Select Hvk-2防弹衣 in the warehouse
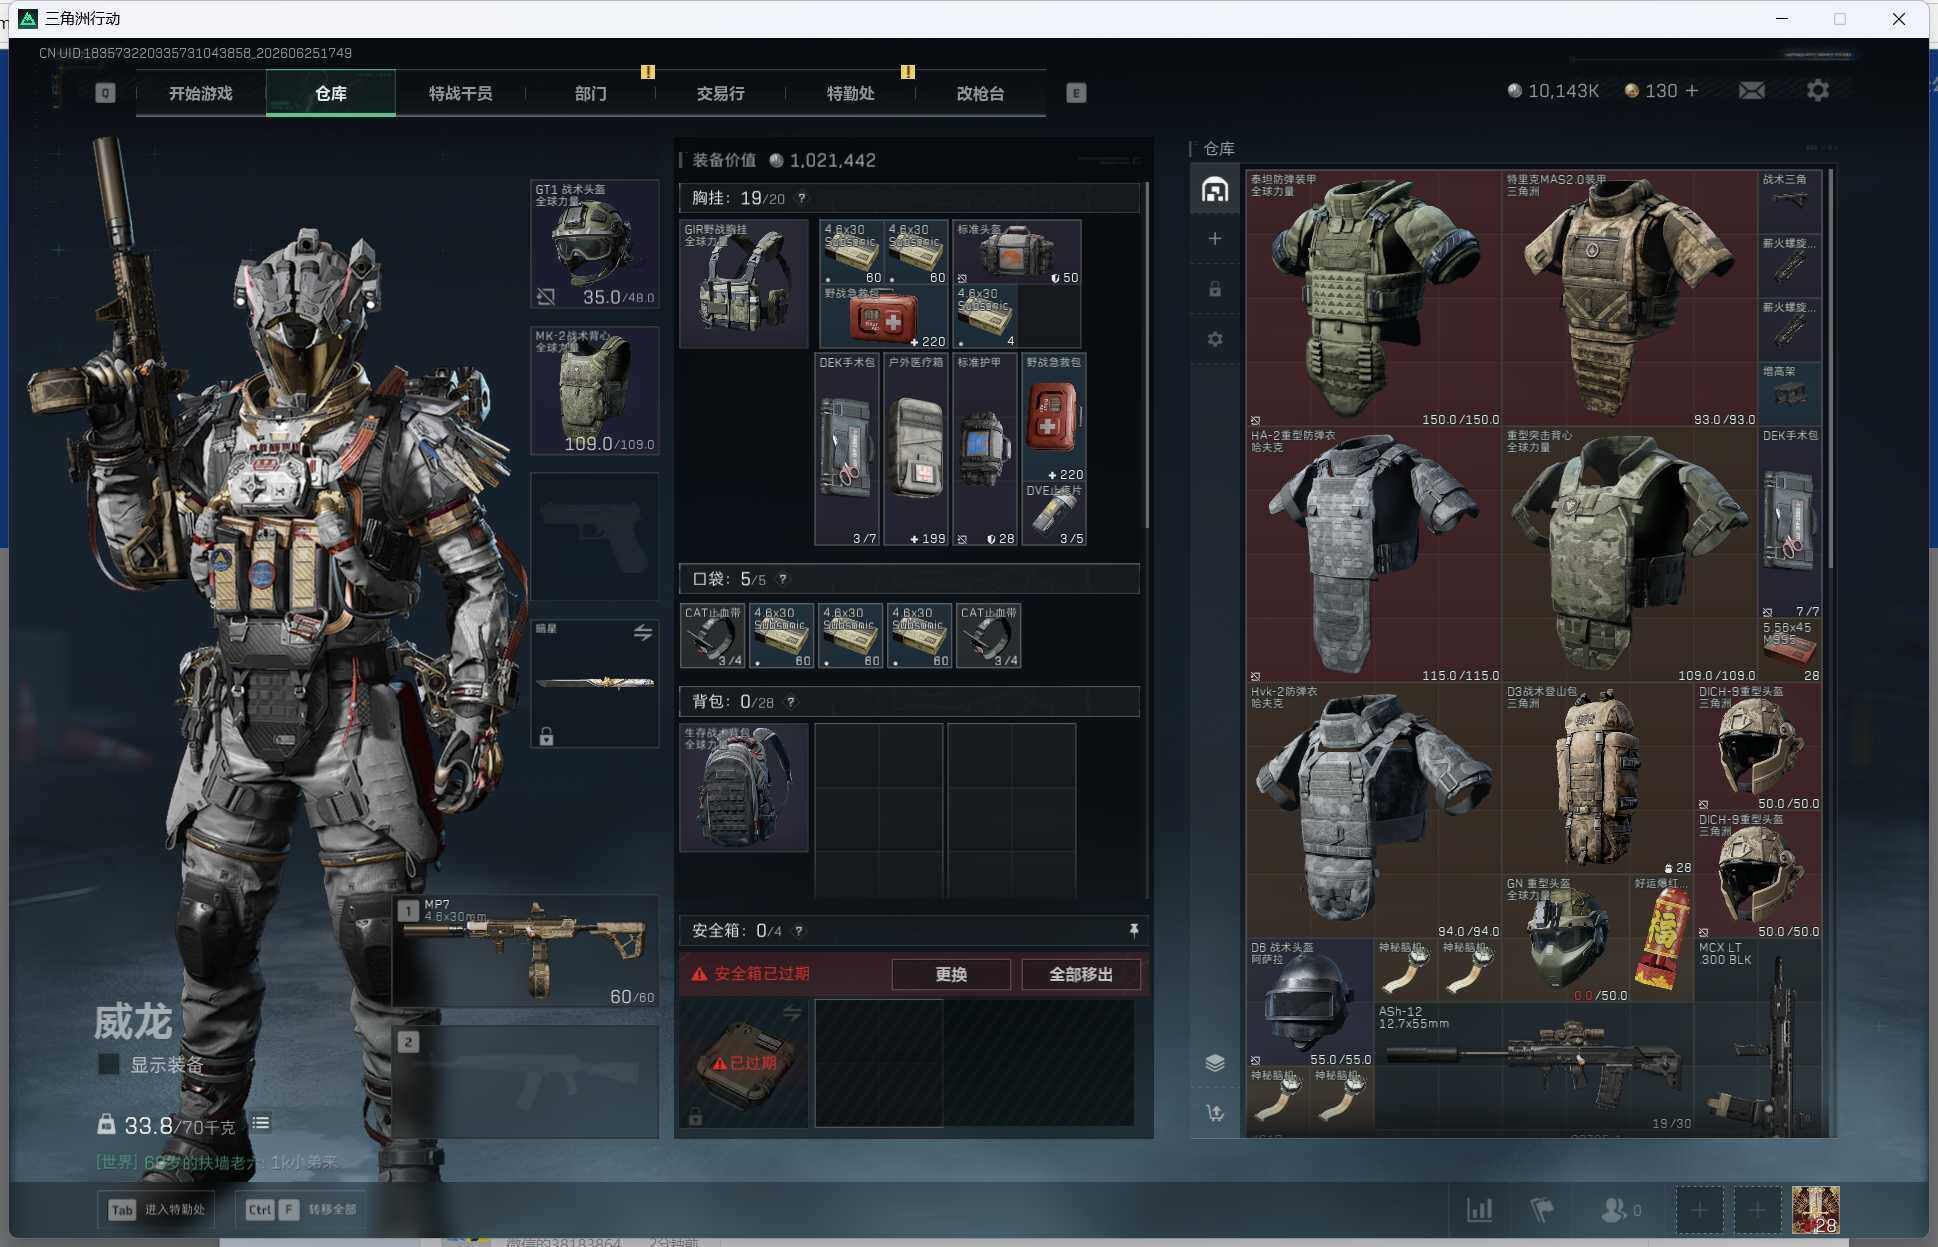This screenshot has width=1938, height=1247. click(x=1374, y=811)
